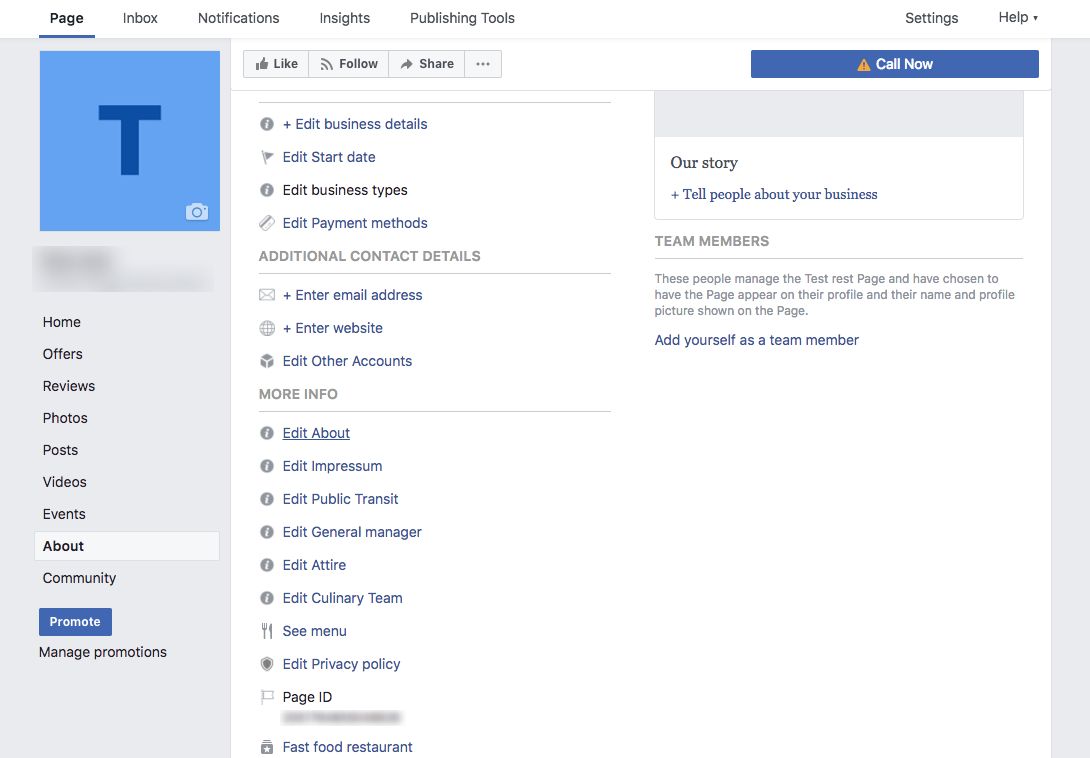Select About in sidebar
The image size is (1090, 758).
point(127,546)
